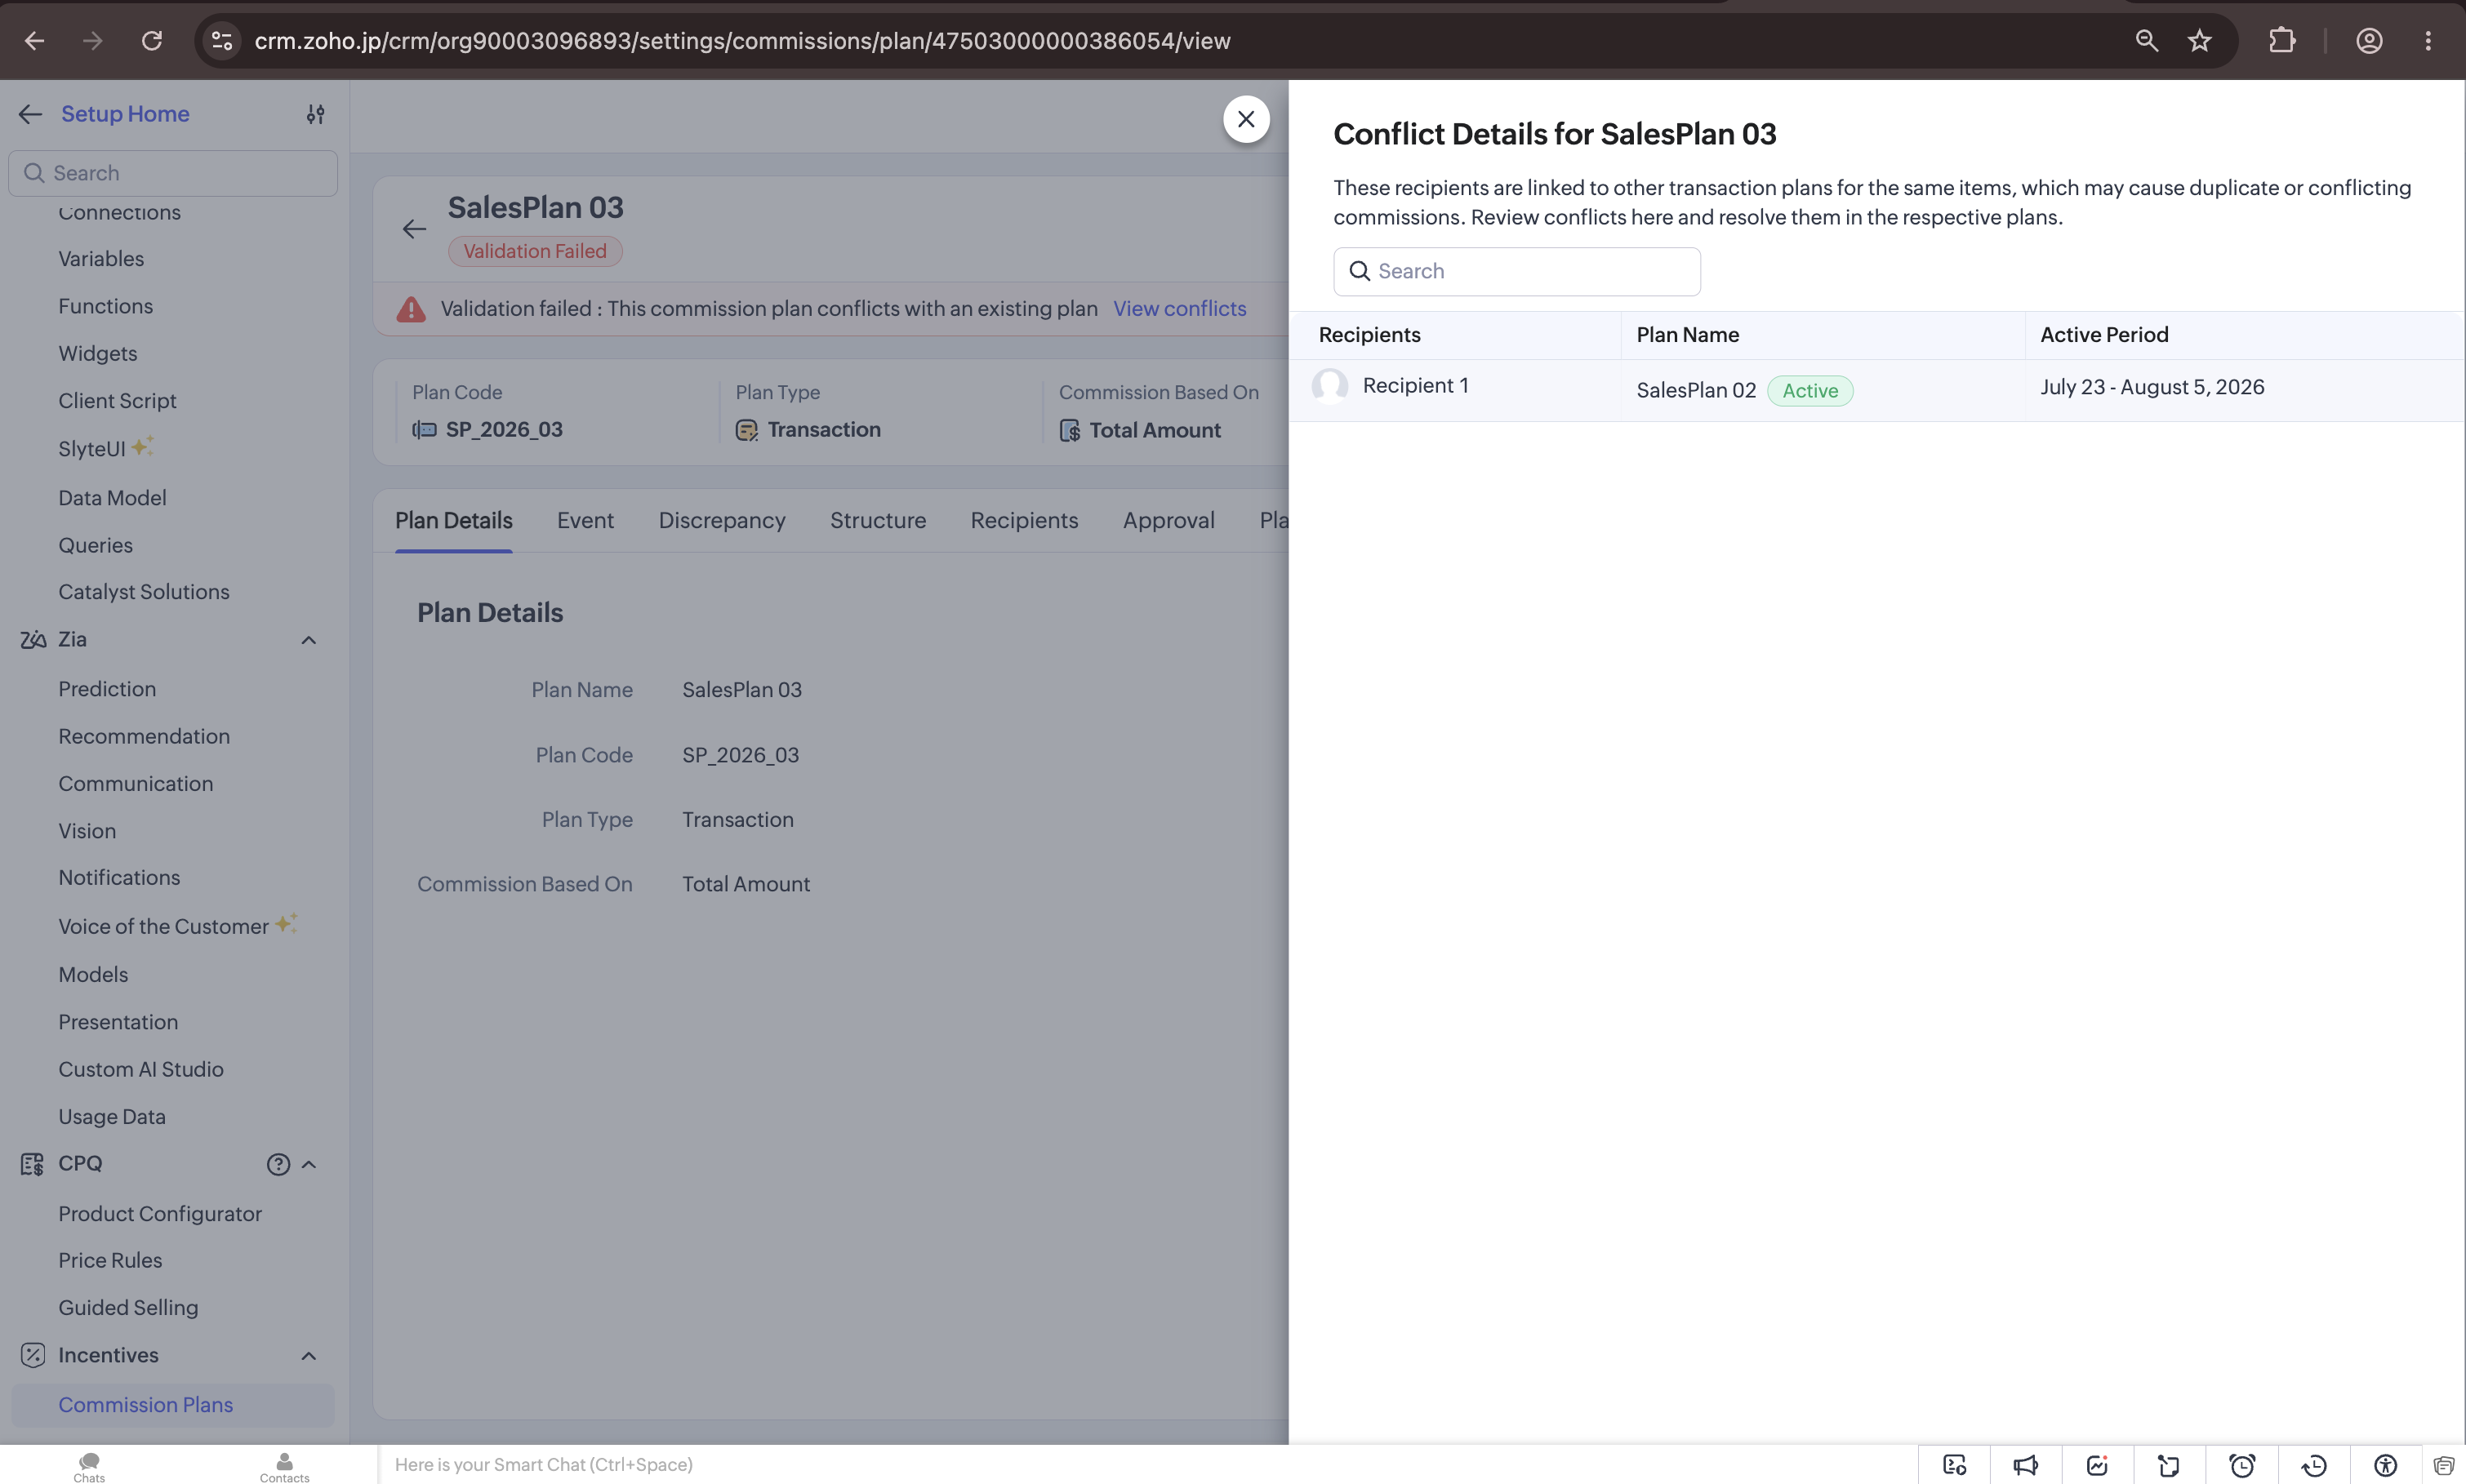Open Guided Selling in the sidebar

[x=128, y=1308]
